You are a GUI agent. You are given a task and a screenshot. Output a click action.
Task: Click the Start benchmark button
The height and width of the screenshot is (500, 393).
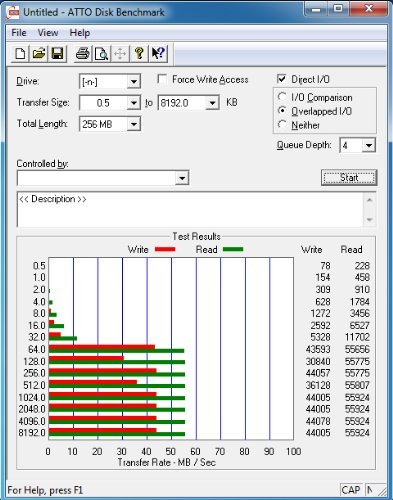349,178
